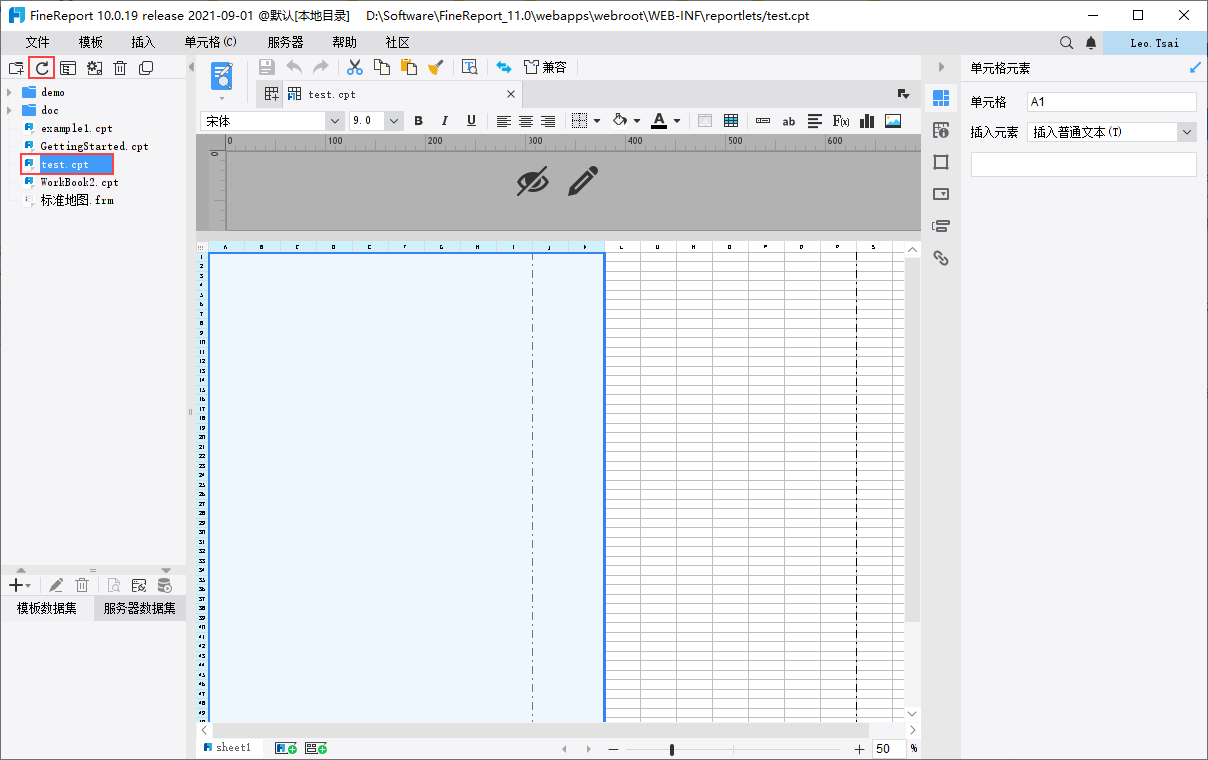
Task: Toggle bold formatting
Action: click(419, 121)
